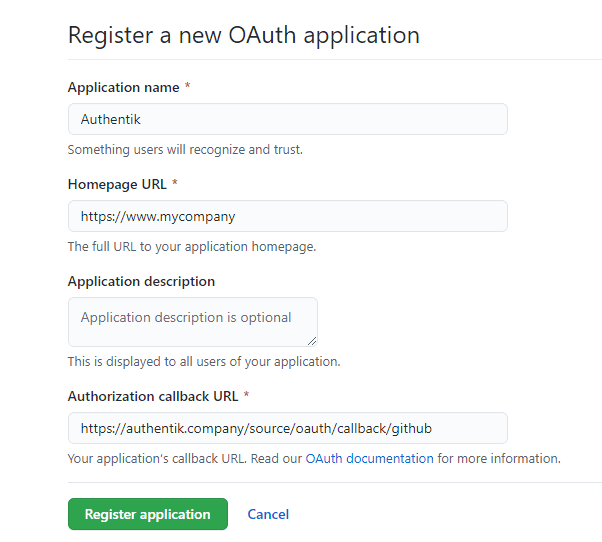Click the 'displayed to all users' hint text
602x542 pixels.
(203, 362)
